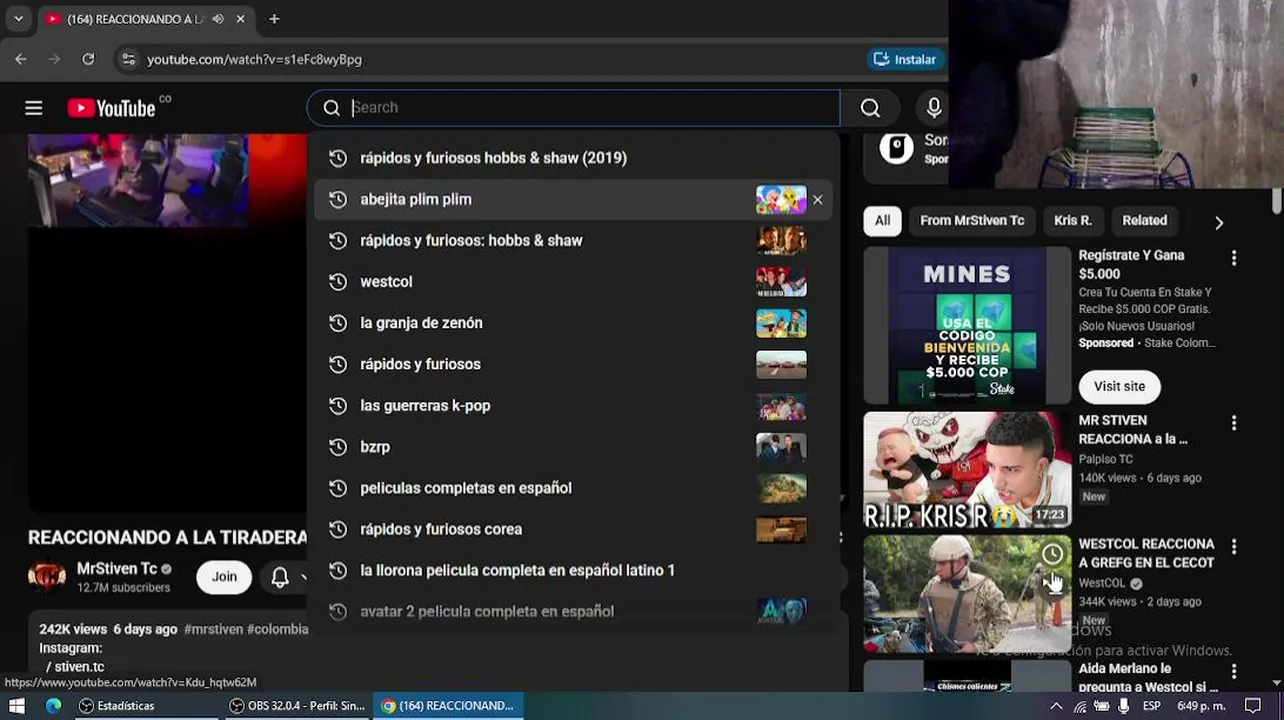Open options for MR STIVEN REACCIONA video
Screen dimensions: 1284x720
pyautogui.click(x=1234, y=423)
